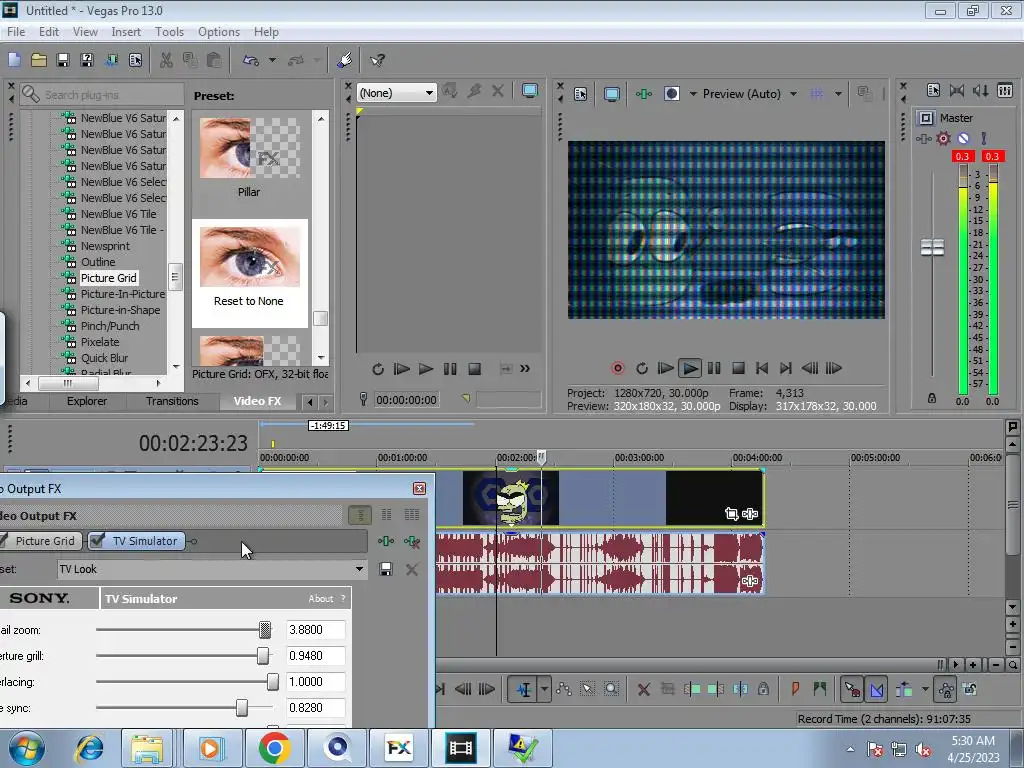The image size is (1024, 768).
Task: Click the preview overlays grid icon
Action: (x=816, y=94)
